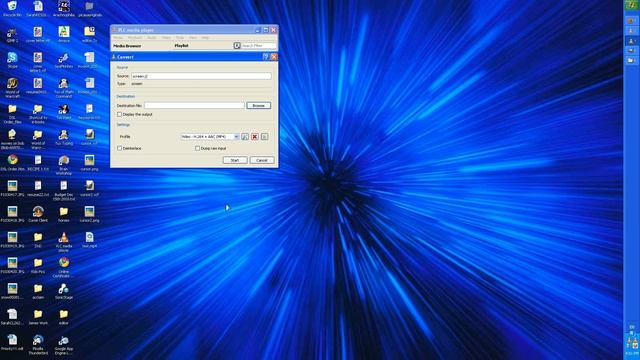Click the create new profile icon
Screen dimensions: 640x360
click(264, 137)
